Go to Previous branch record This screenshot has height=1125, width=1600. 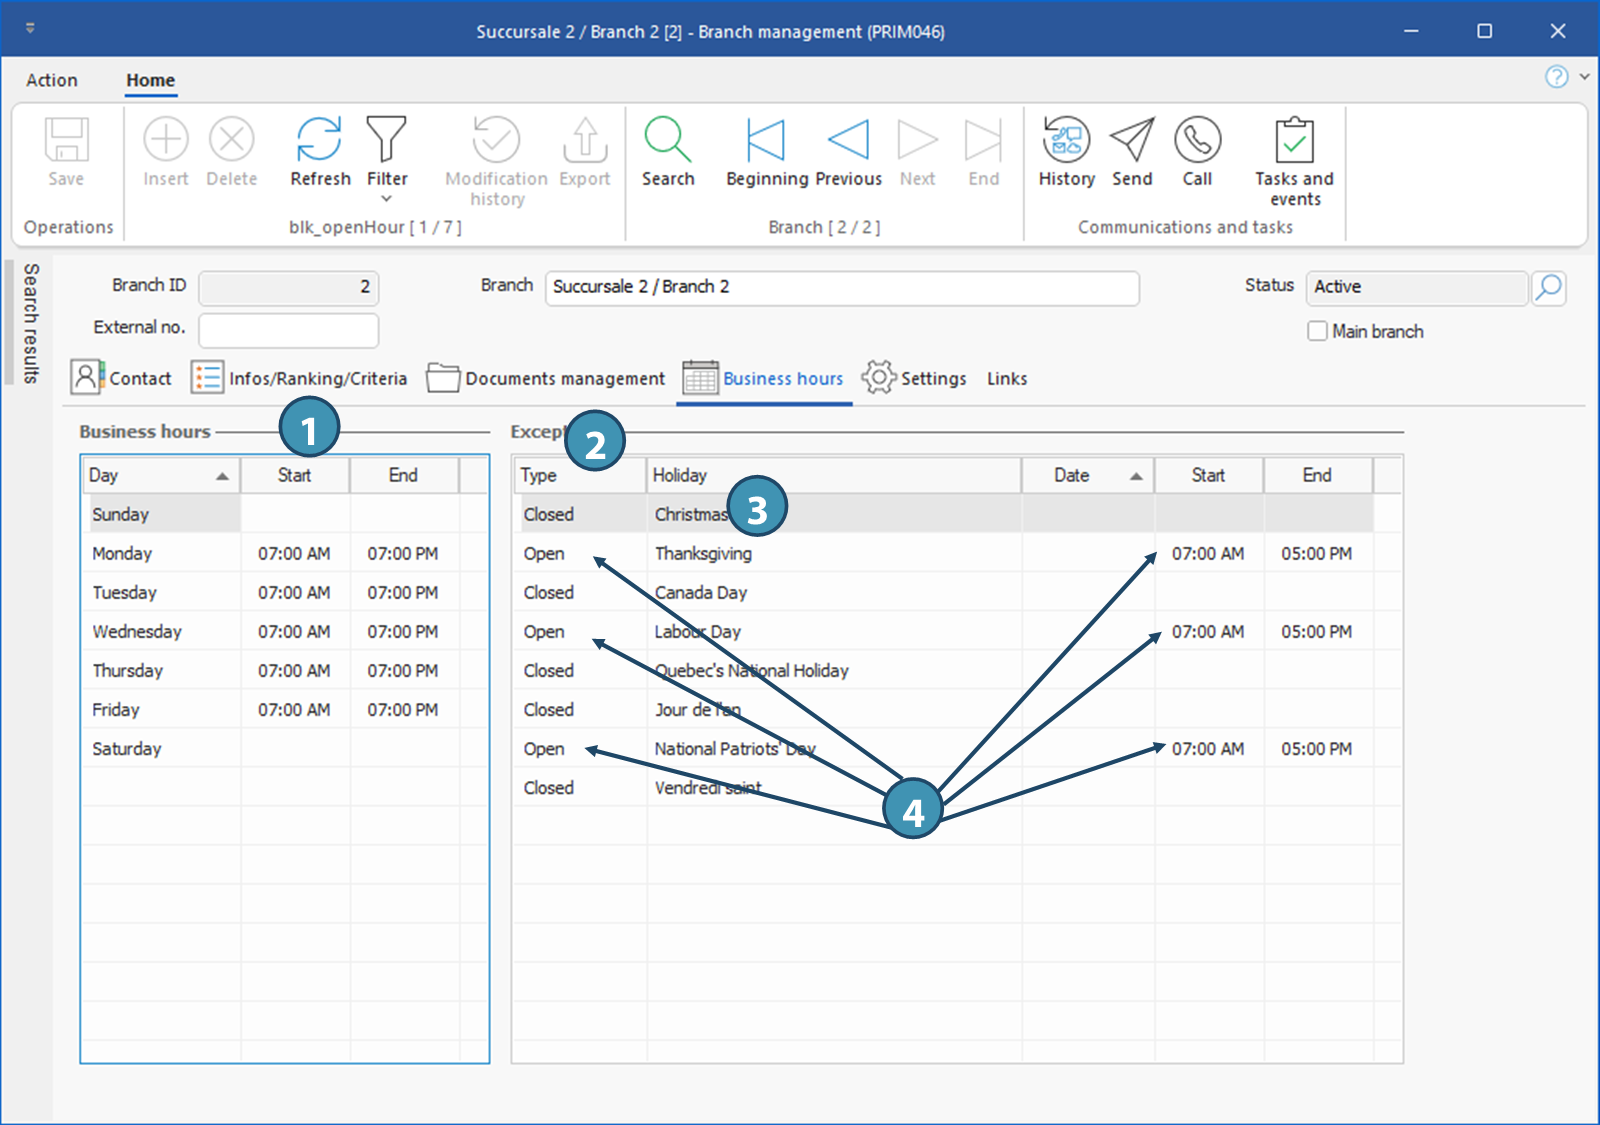848,140
